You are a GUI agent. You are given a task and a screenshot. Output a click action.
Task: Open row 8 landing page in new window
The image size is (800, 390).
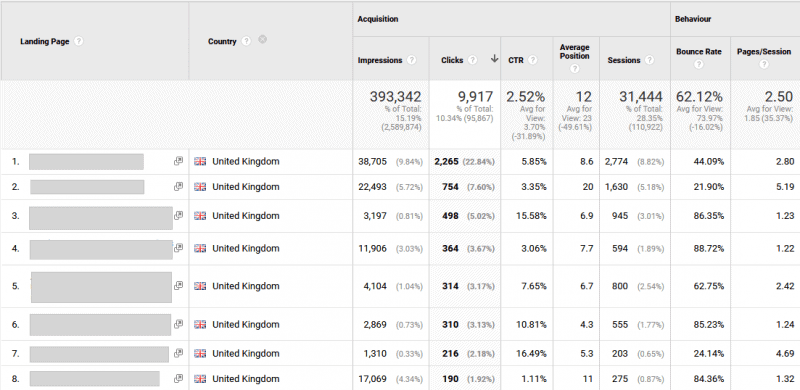pyautogui.click(x=178, y=378)
